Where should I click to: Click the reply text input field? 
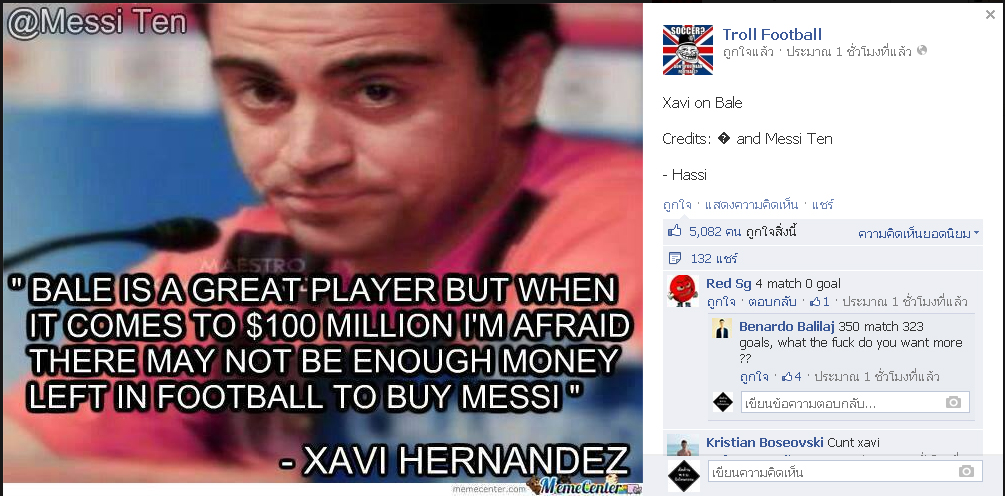[855, 403]
